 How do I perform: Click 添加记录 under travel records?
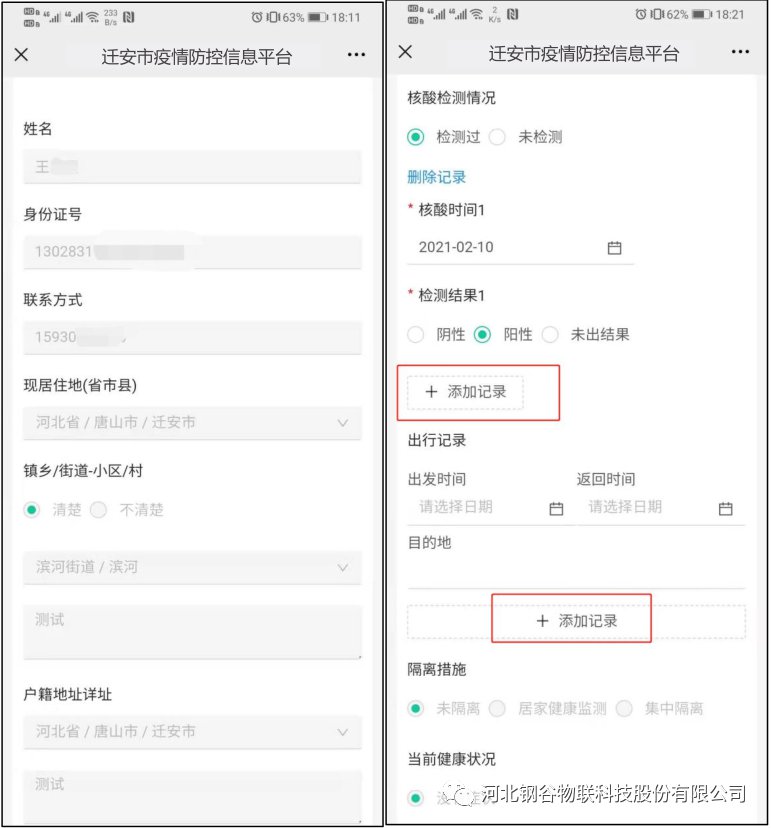(576, 621)
